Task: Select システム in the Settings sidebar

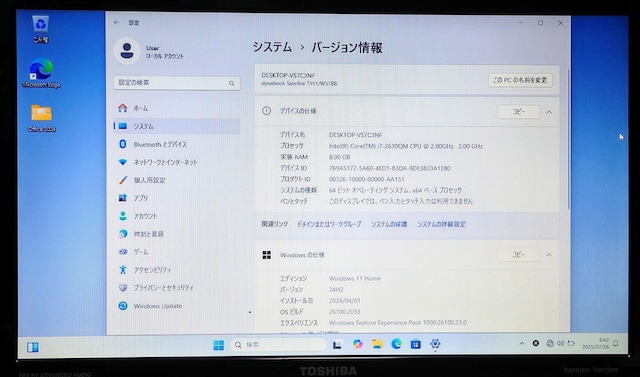Action: (176, 126)
